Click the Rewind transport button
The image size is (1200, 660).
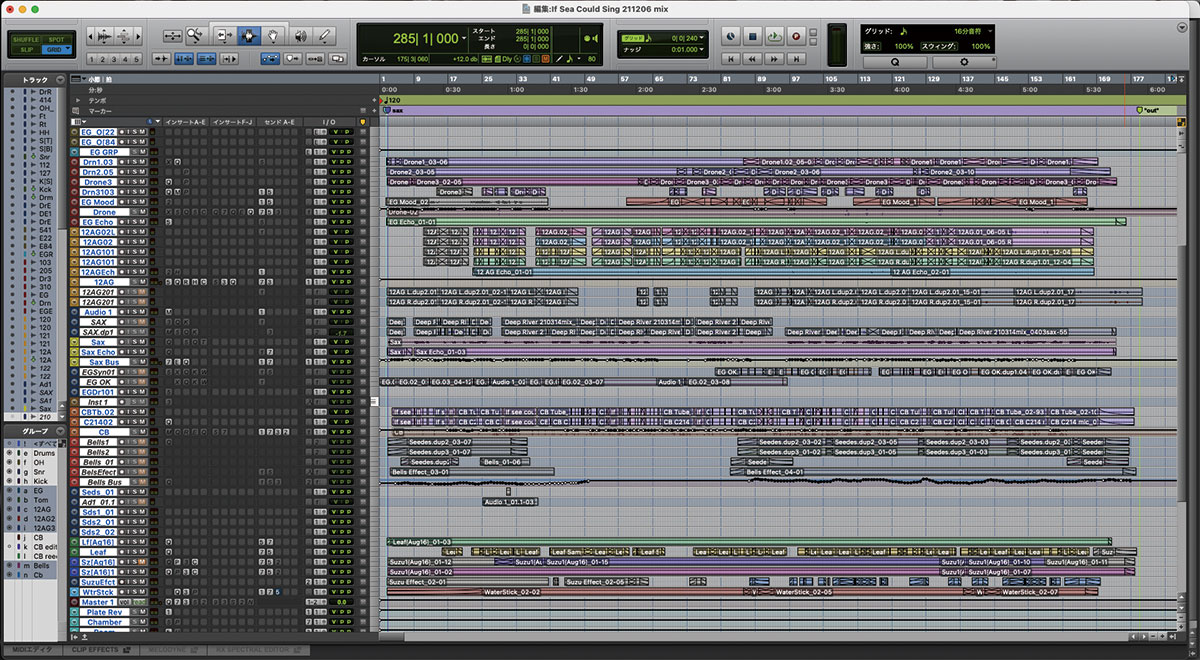point(753,59)
